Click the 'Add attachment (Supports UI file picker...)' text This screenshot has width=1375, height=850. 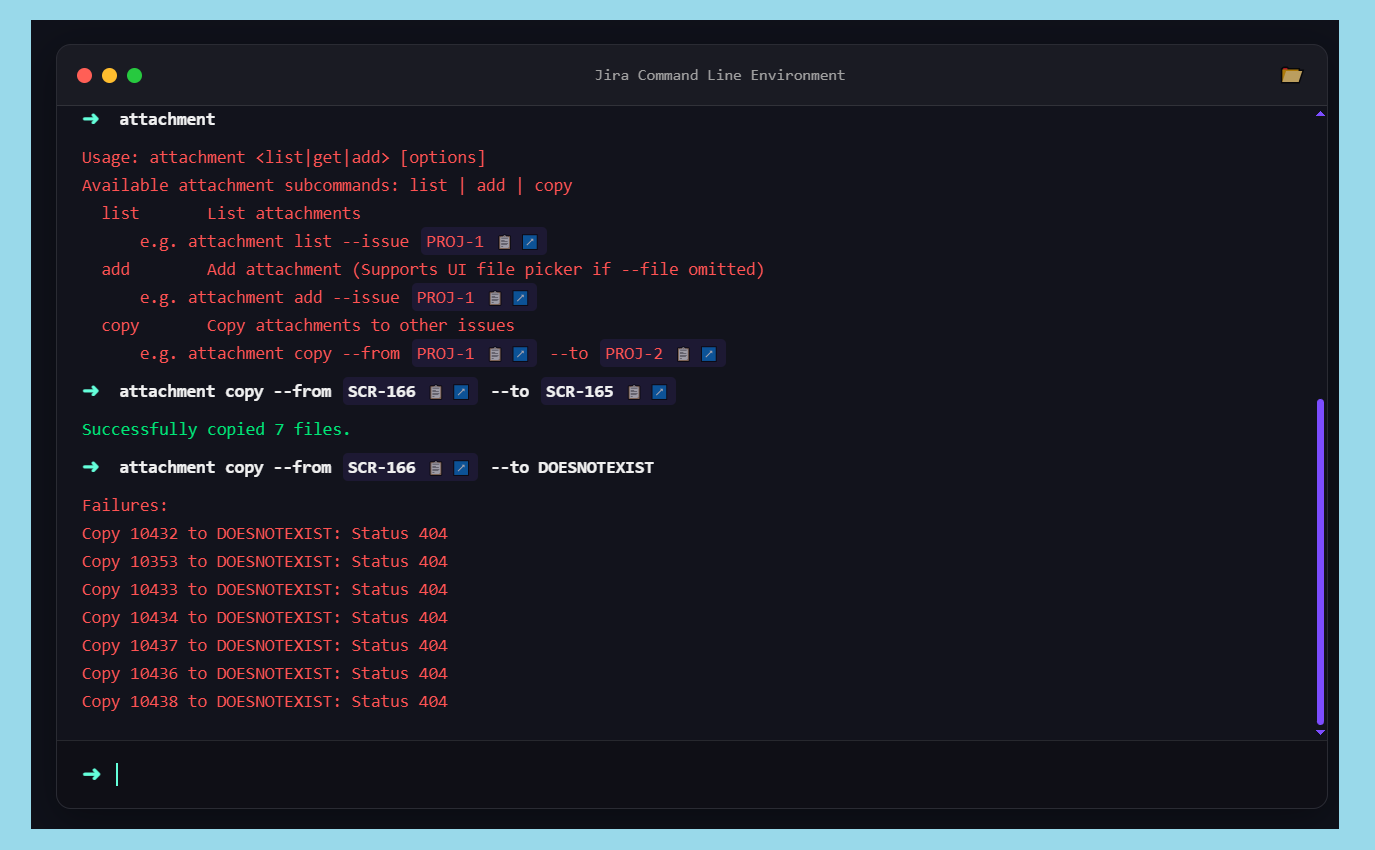click(486, 270)
